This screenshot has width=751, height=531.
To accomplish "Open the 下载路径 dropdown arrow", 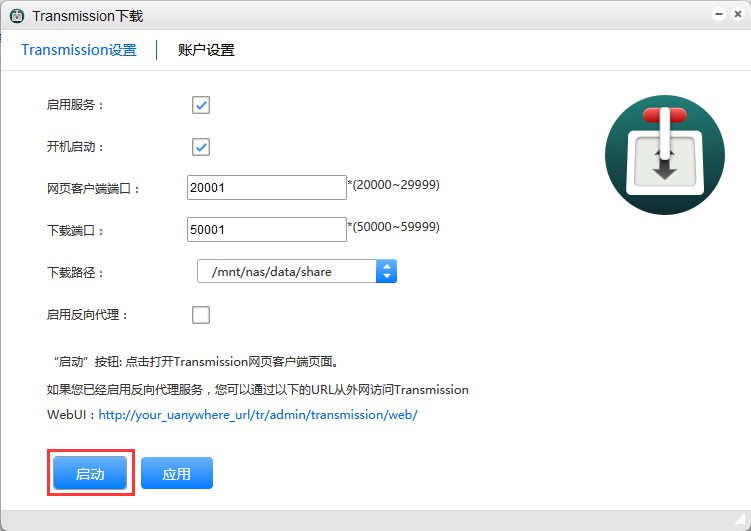I will pyautogui.click(x=387, y=271).
